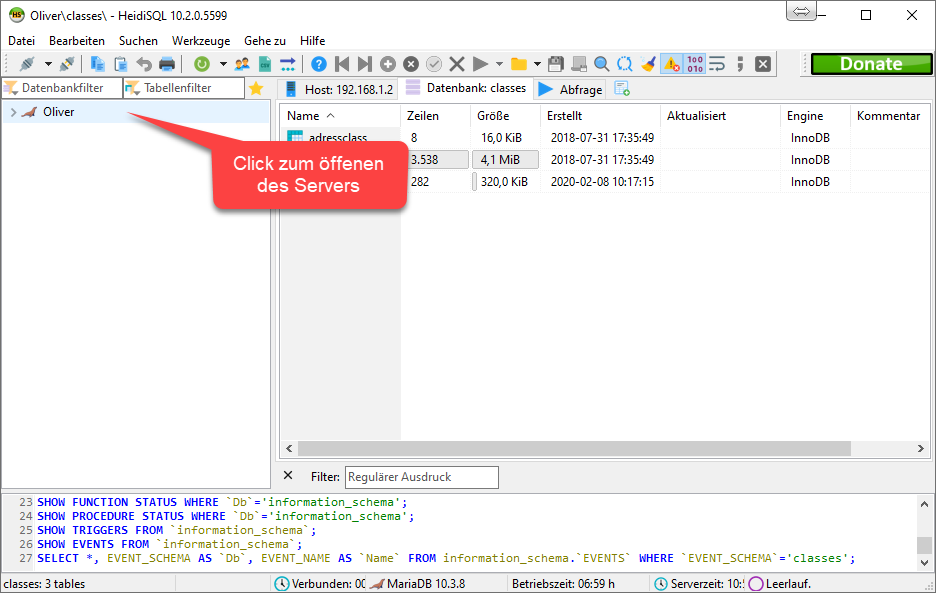Open the Hilfe menu
936x593 pixels.
tap(312, 41)
